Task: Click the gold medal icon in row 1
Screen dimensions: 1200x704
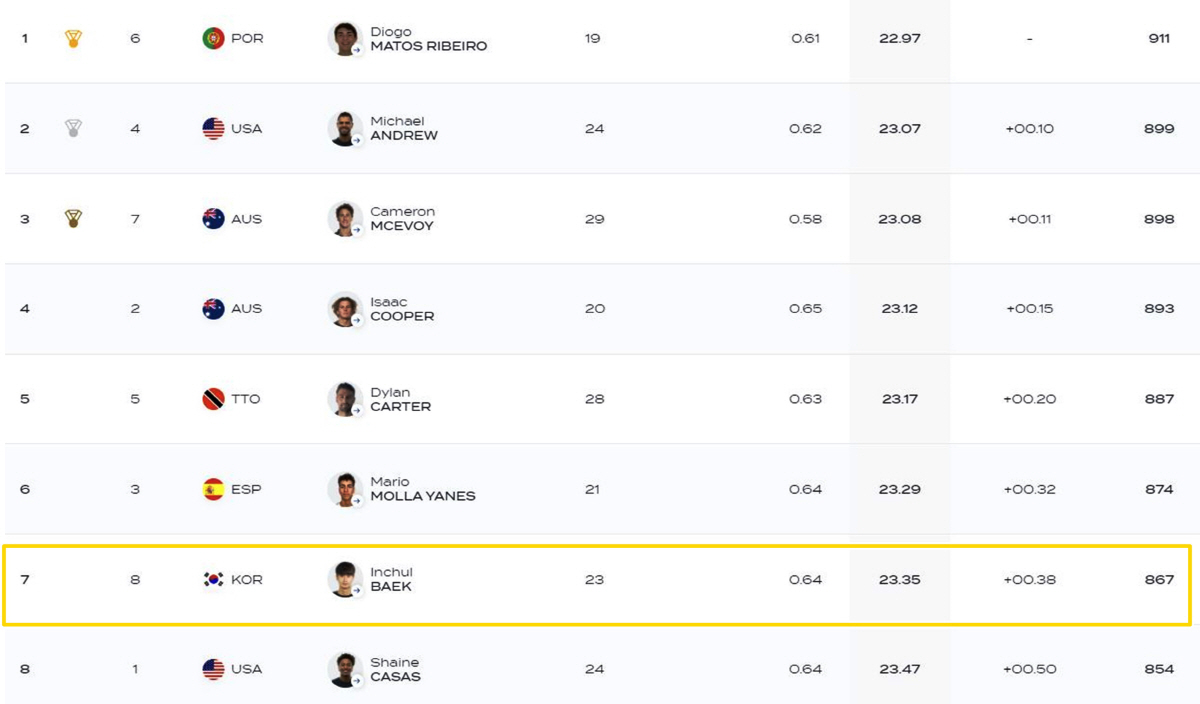Action: click(x=73, y=38)
